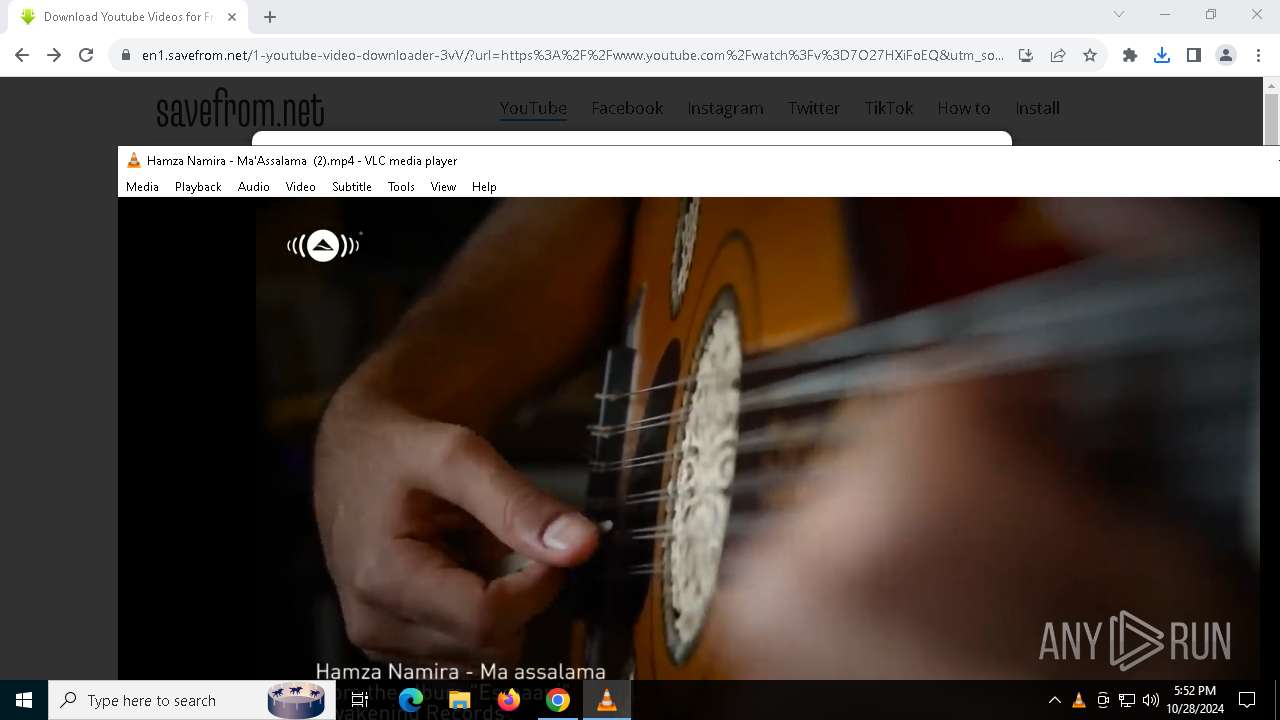Open How to link on savefrom
Viewport: 1280px width, 720px height.
pyautogui.click(x=963, y=108)
